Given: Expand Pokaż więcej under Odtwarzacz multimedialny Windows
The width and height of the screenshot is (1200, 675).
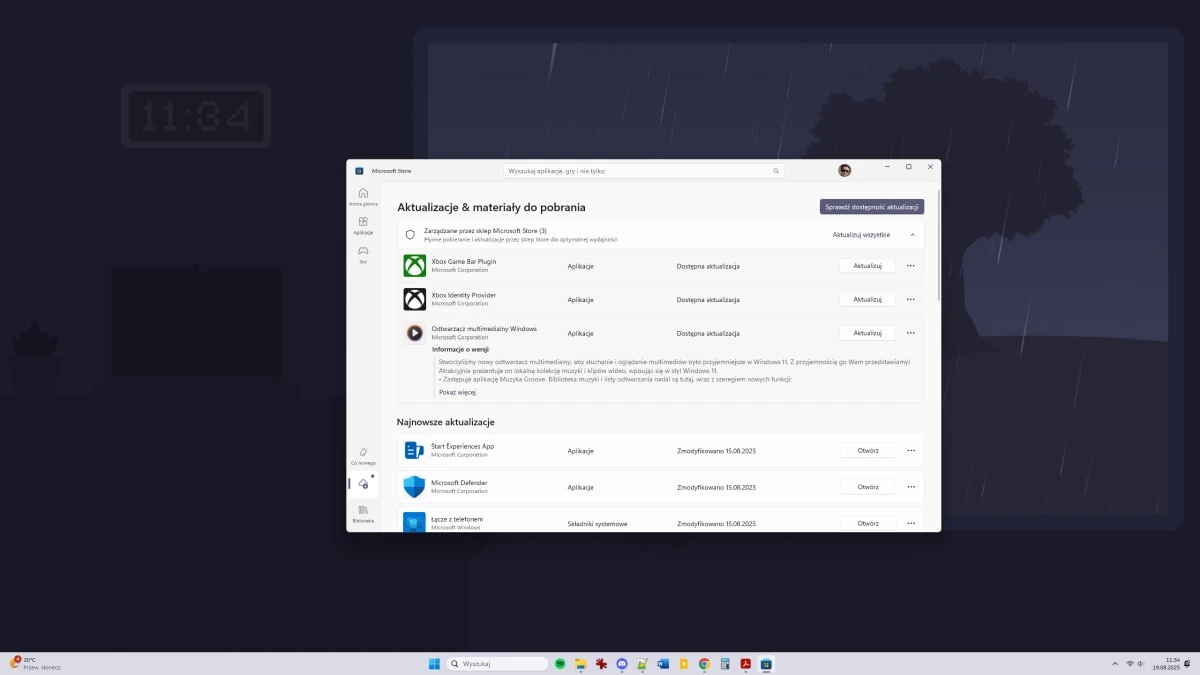Looking at the screenshot, I should click(457, 392).
